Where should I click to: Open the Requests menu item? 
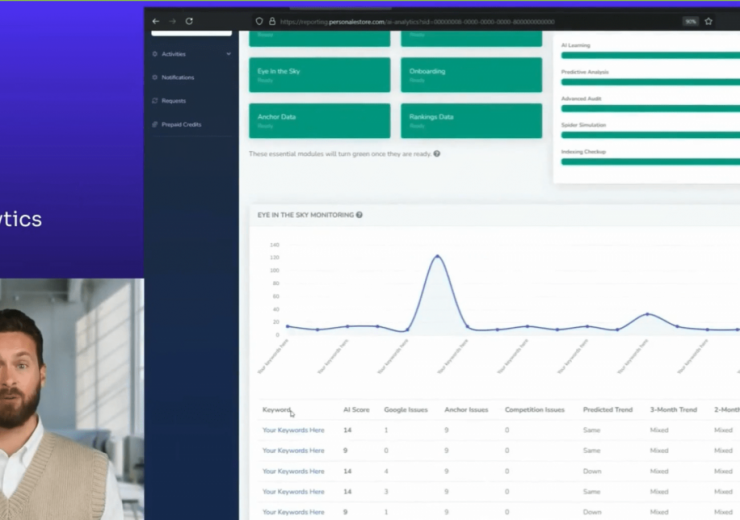coord(174,101)
